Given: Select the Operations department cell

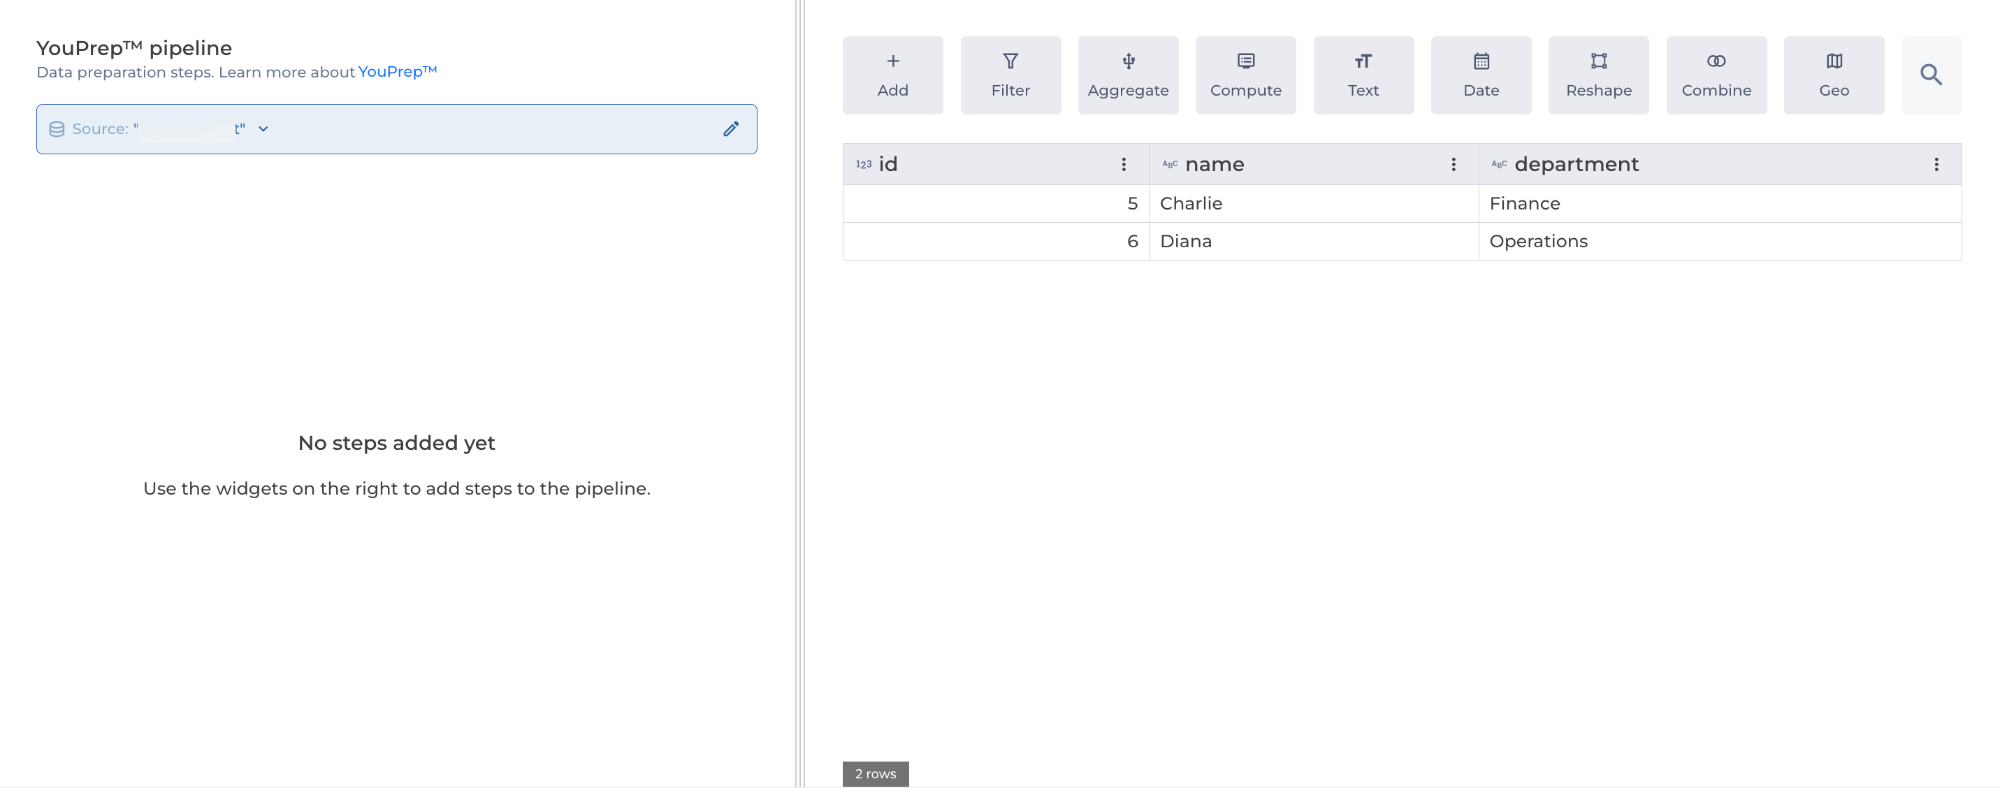Looking at the screenshot, I should tap(1538, 242).
